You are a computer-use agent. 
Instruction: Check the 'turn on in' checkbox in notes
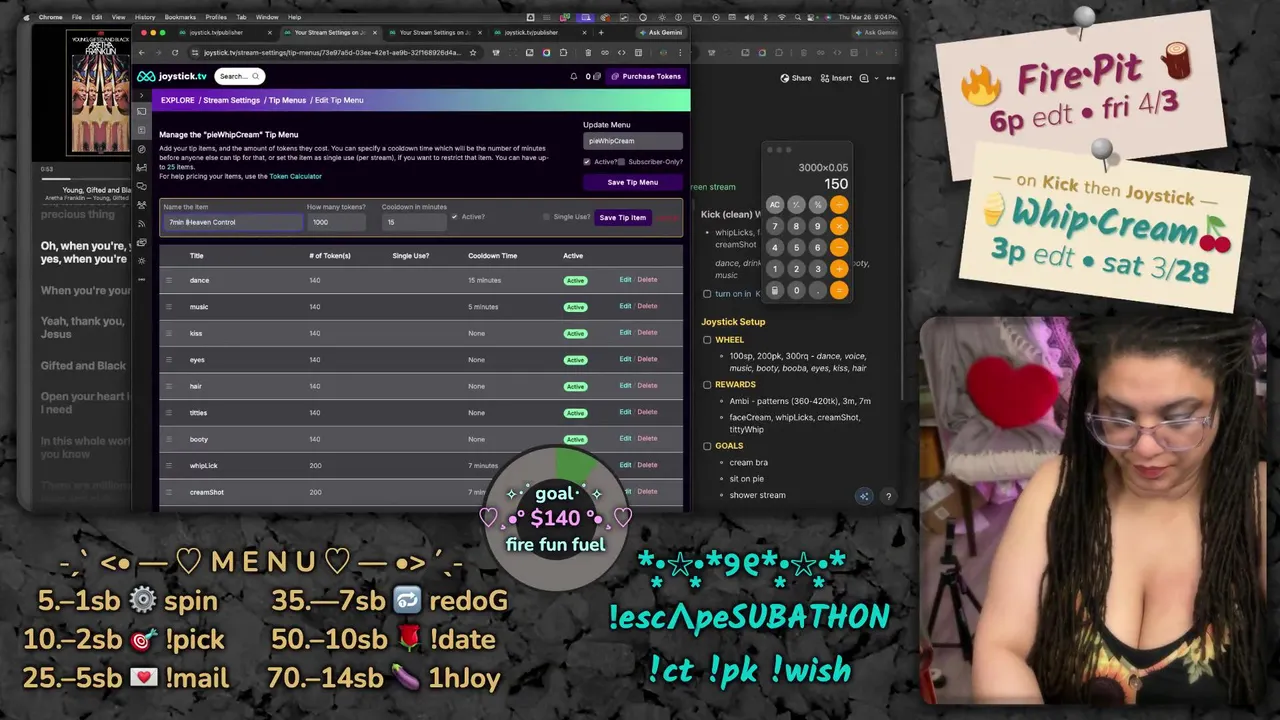pyautogui.click(x=707, y=294)
